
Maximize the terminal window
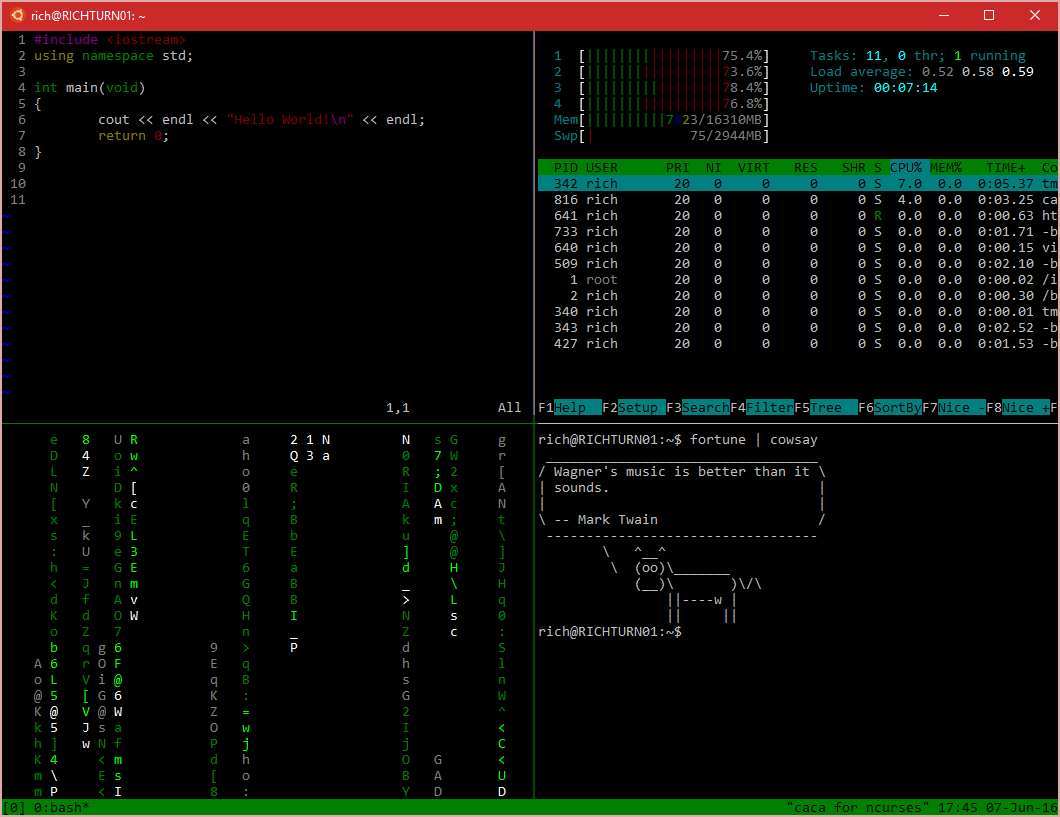(989, 15)
